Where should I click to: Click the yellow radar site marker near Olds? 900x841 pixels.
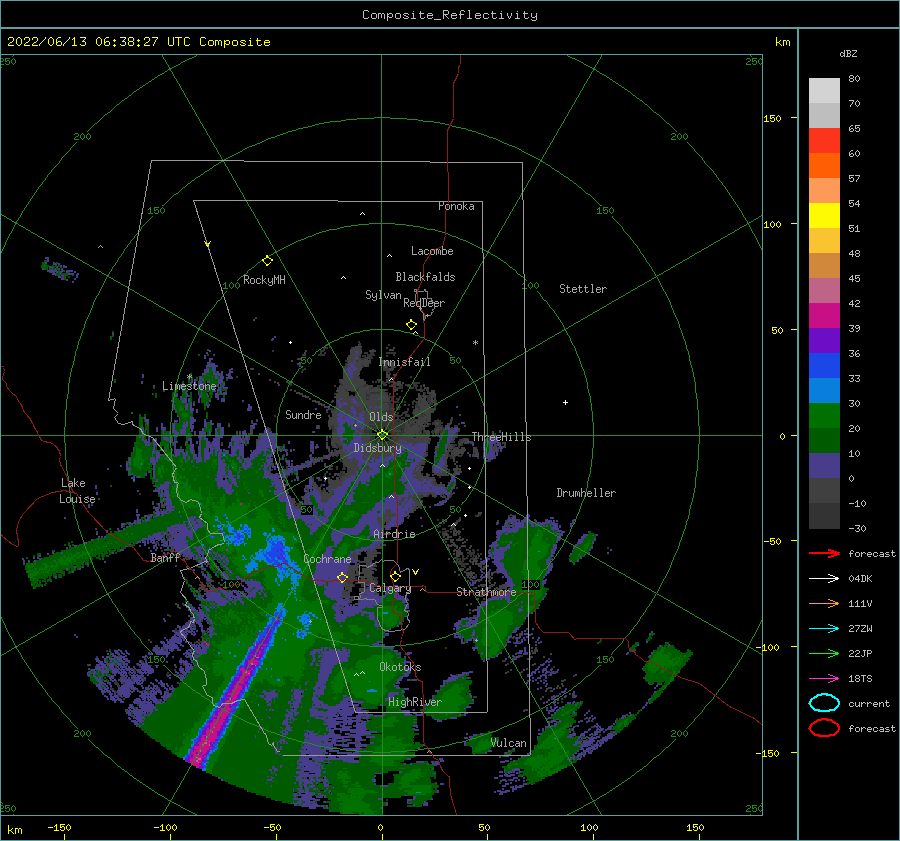pos(382,435)
